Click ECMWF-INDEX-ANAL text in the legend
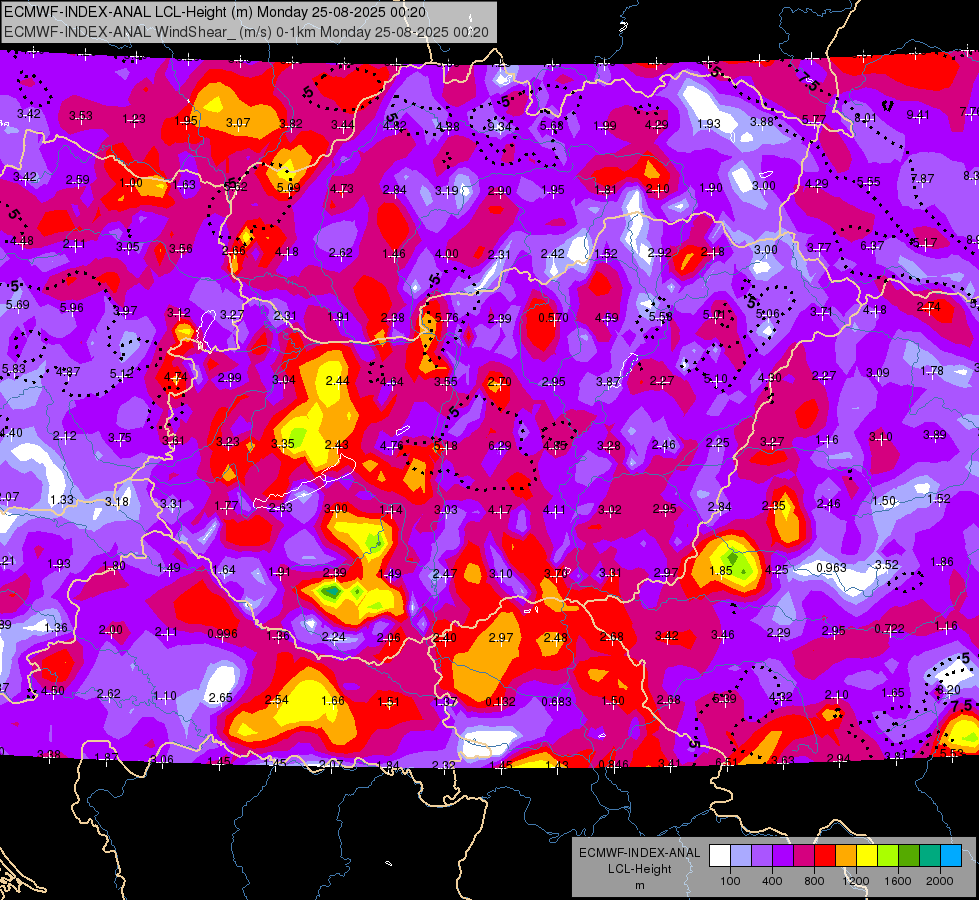Screen dimensions: 979x900 (x=639, y=853)
